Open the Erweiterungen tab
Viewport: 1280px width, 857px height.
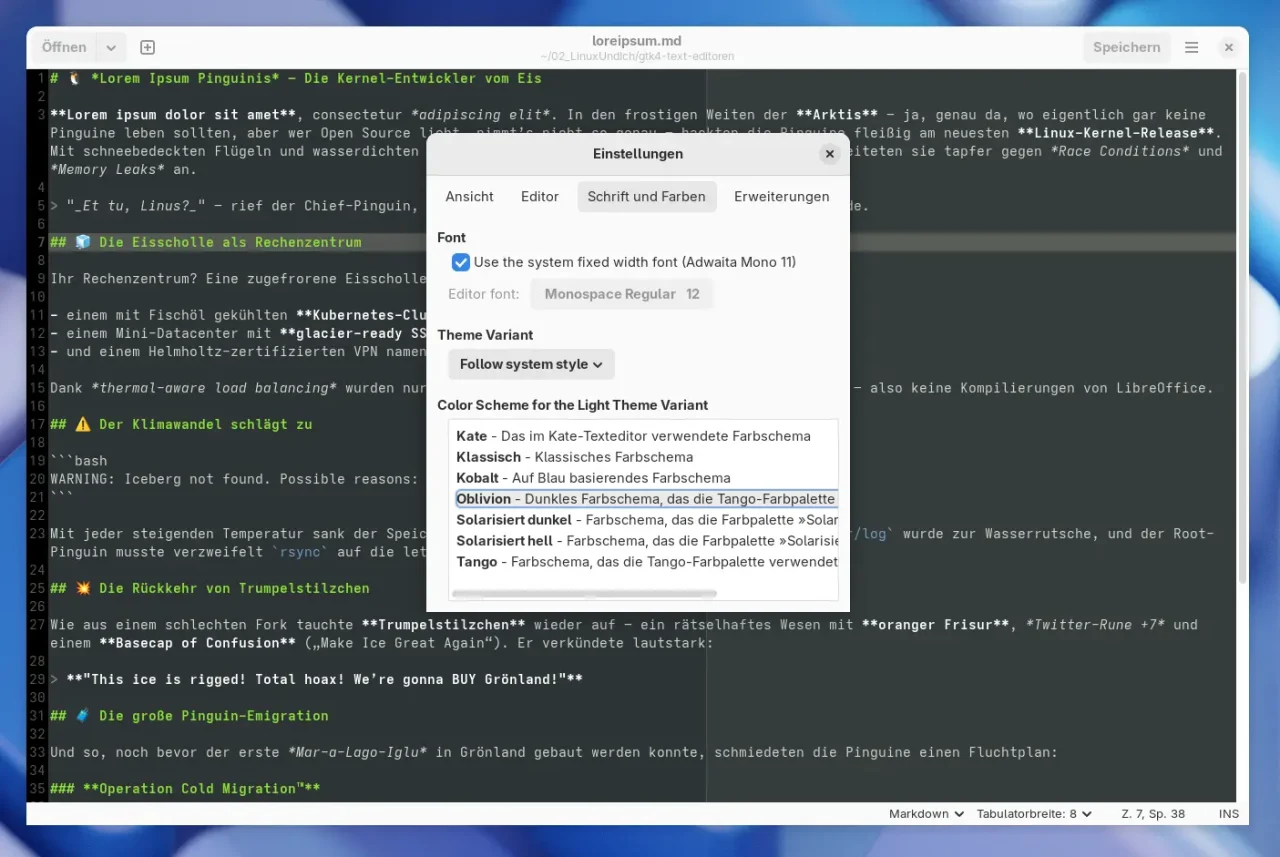[x=781, y=196]
